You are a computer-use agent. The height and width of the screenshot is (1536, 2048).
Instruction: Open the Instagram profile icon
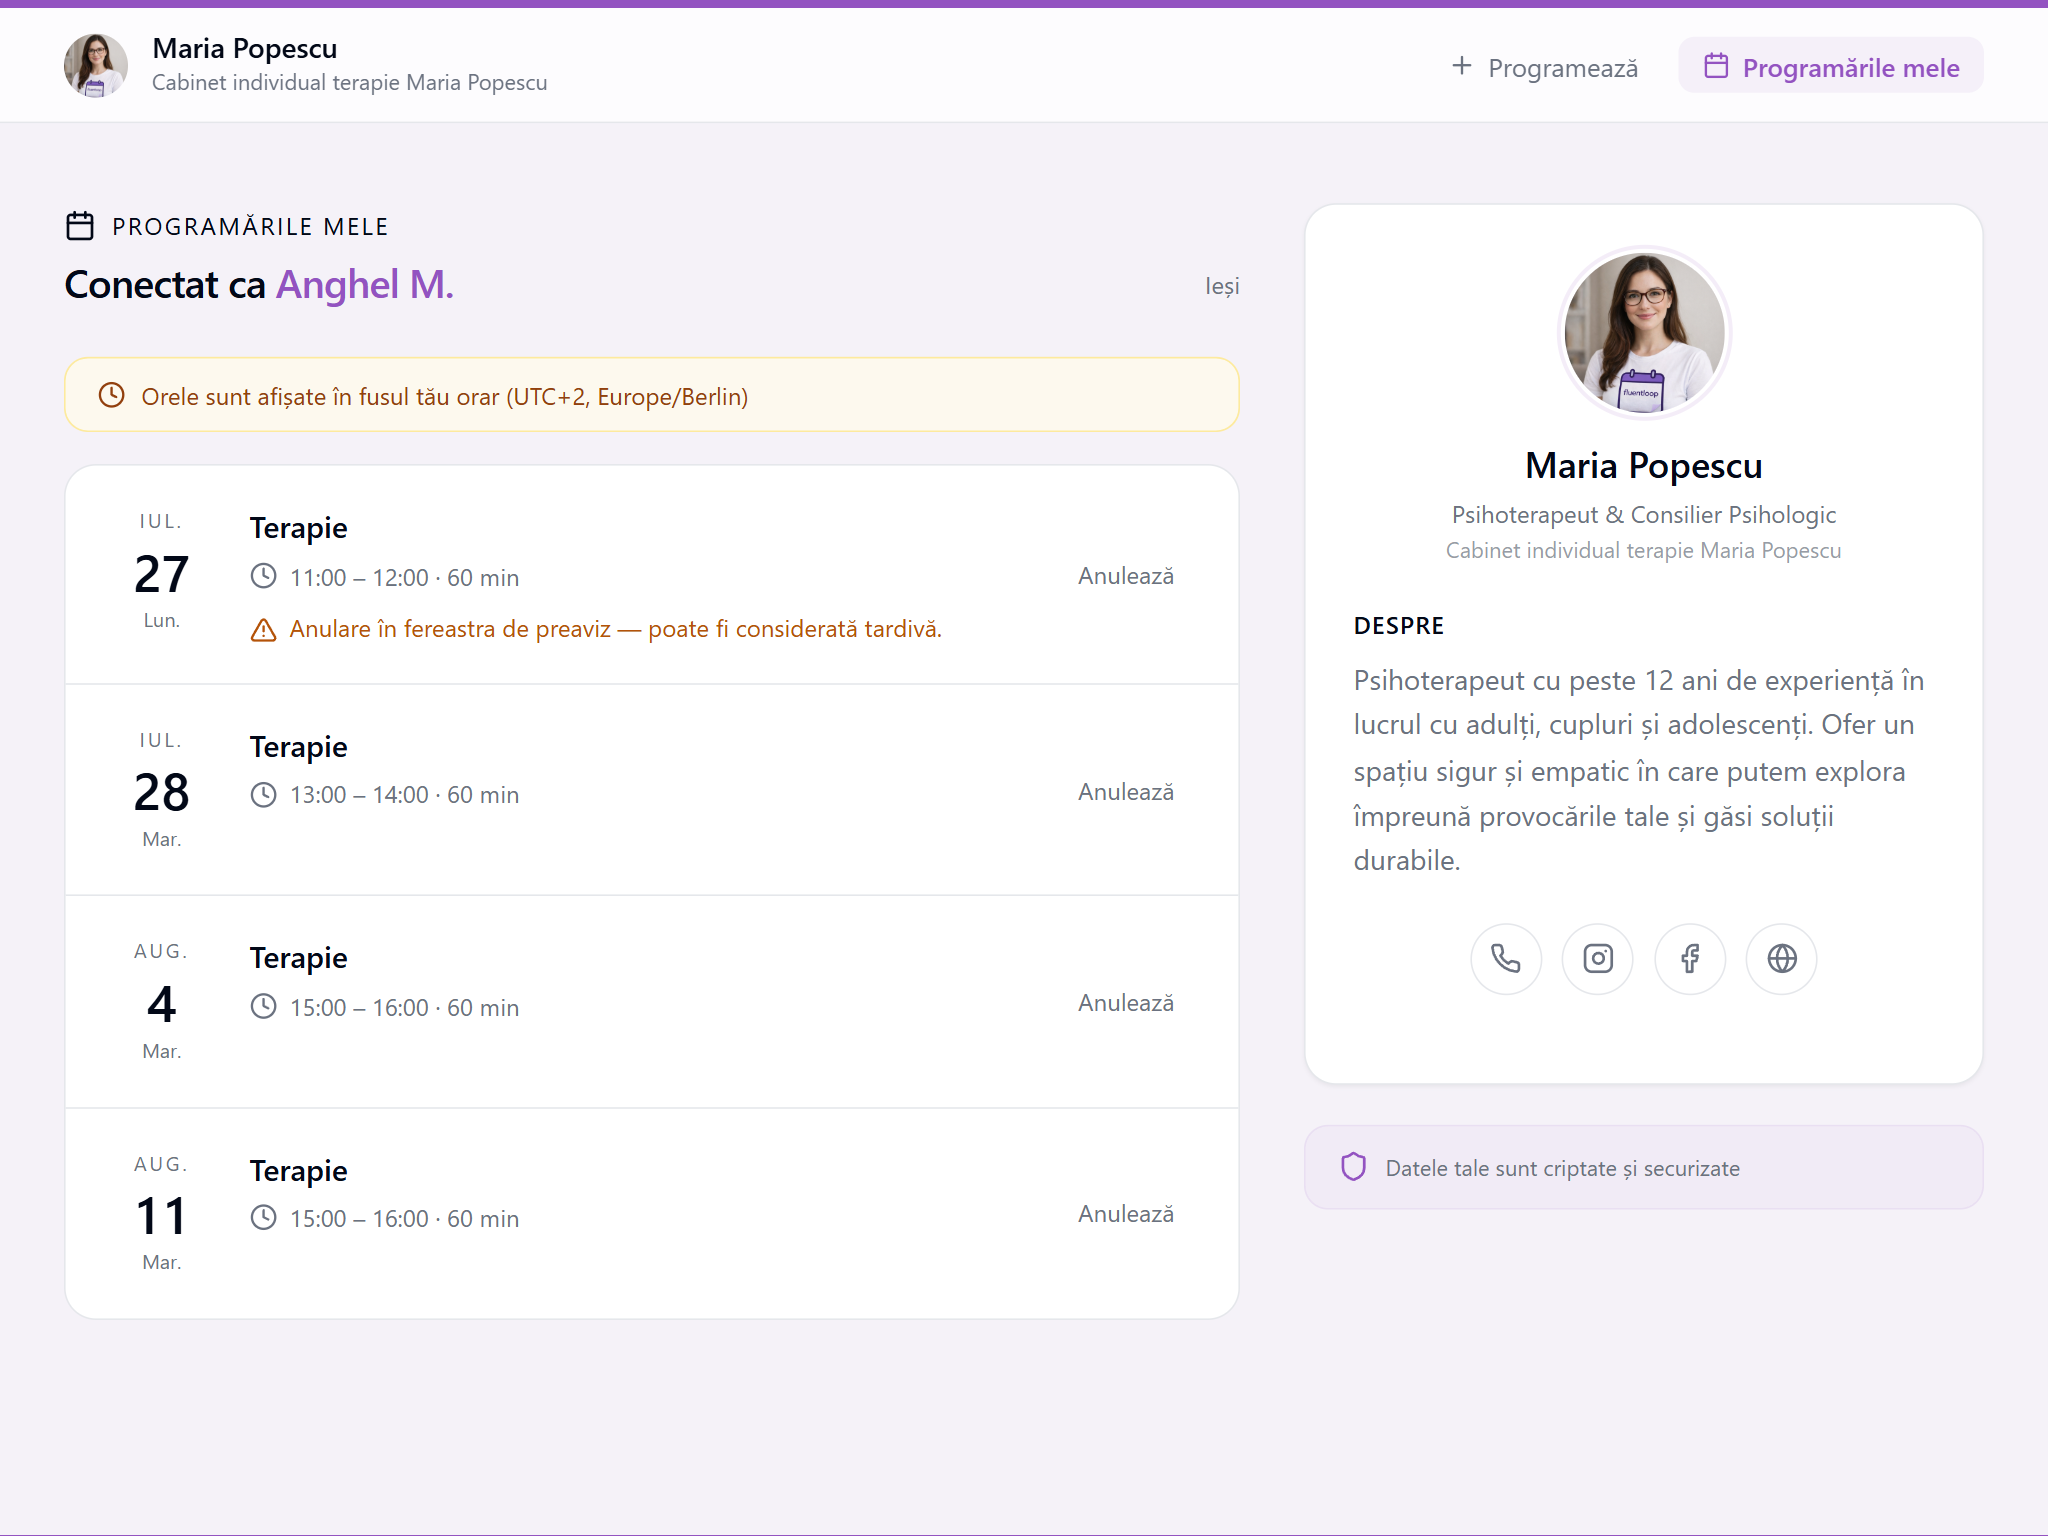click(1598, 959)
